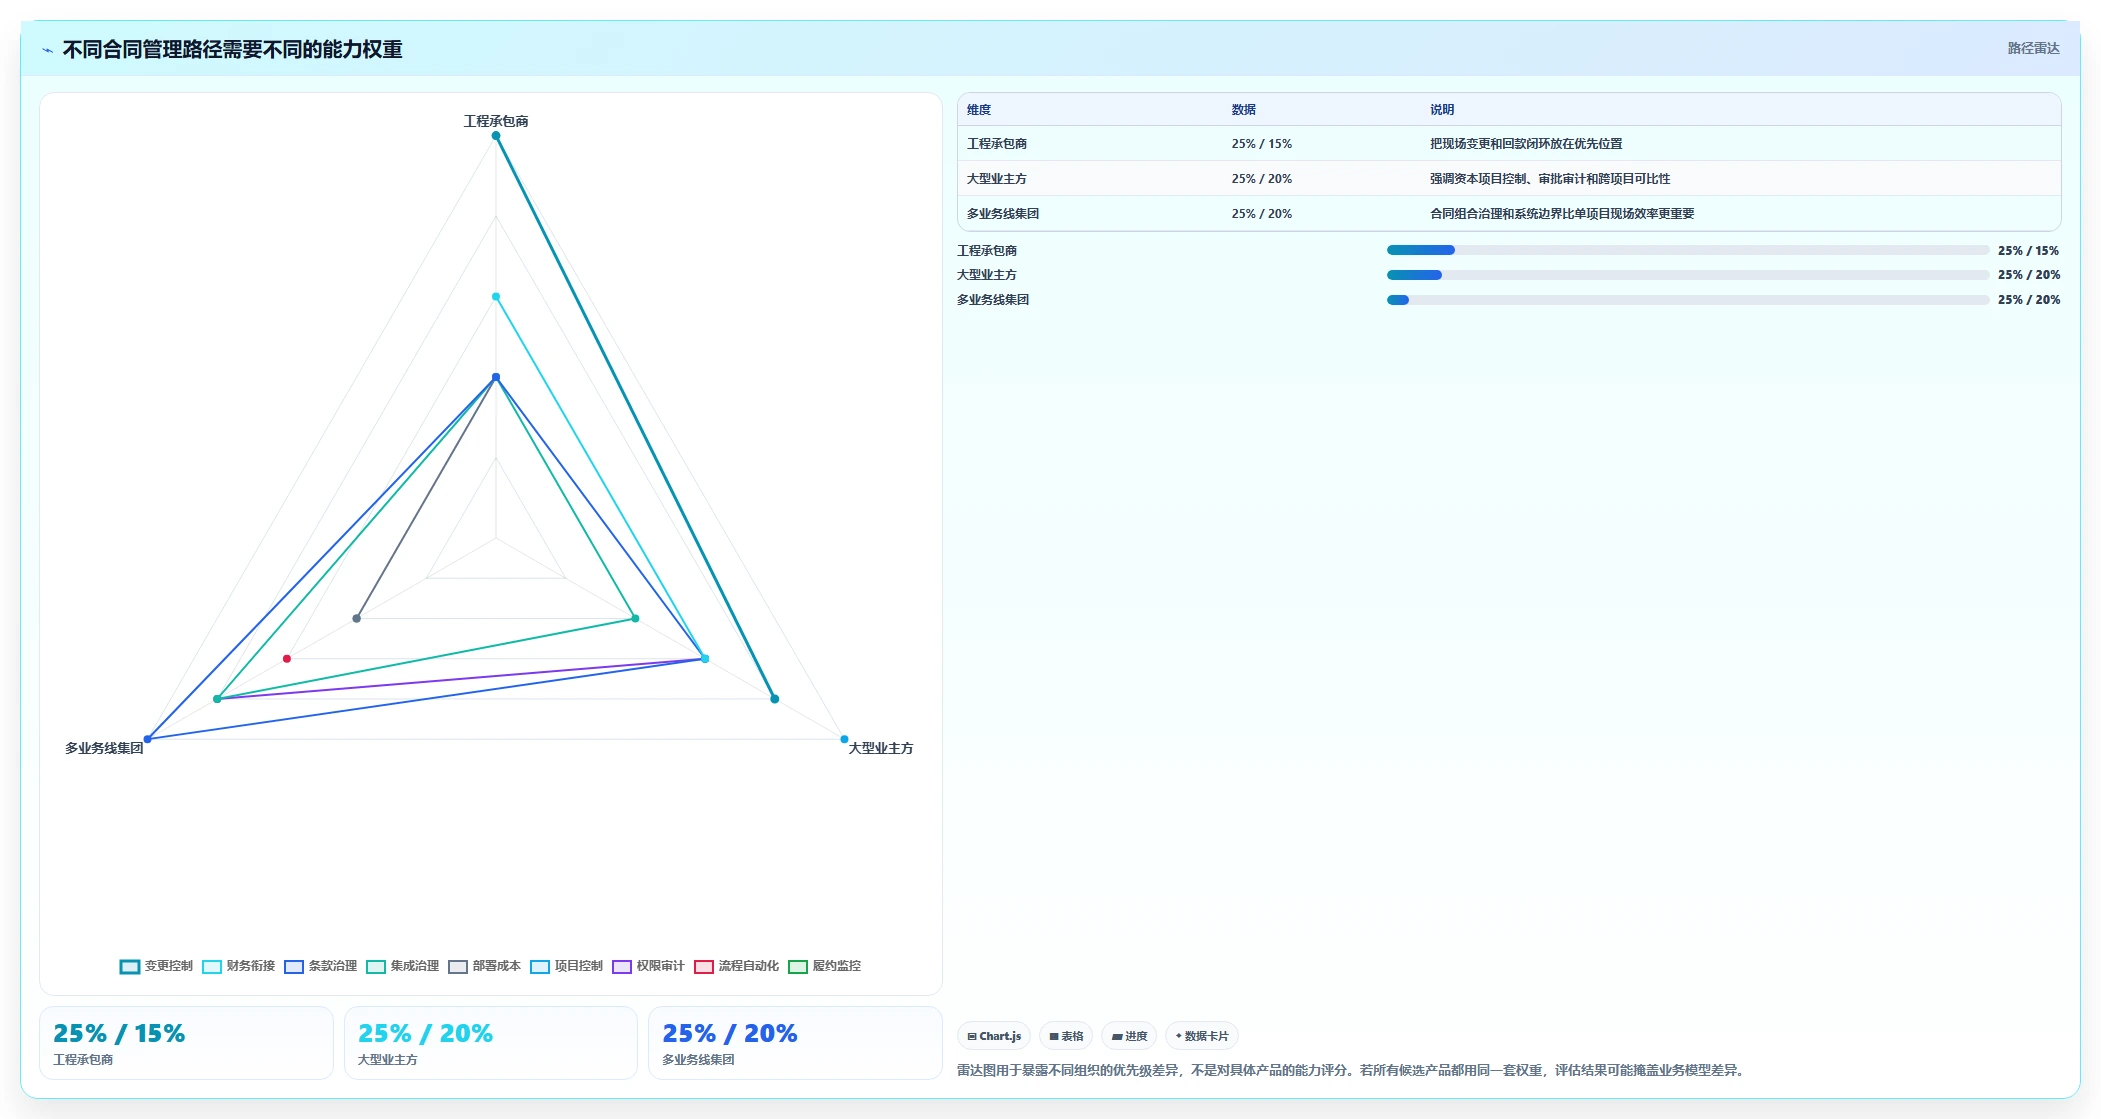
Task: Toggle the 财务衔接 legend series
Action: click(238, 966)
